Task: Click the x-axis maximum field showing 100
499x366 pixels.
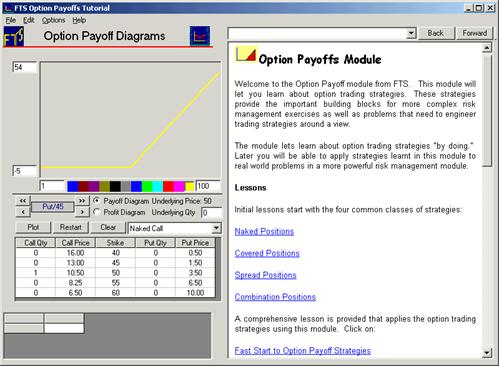Action: click(x=208, y=186)
